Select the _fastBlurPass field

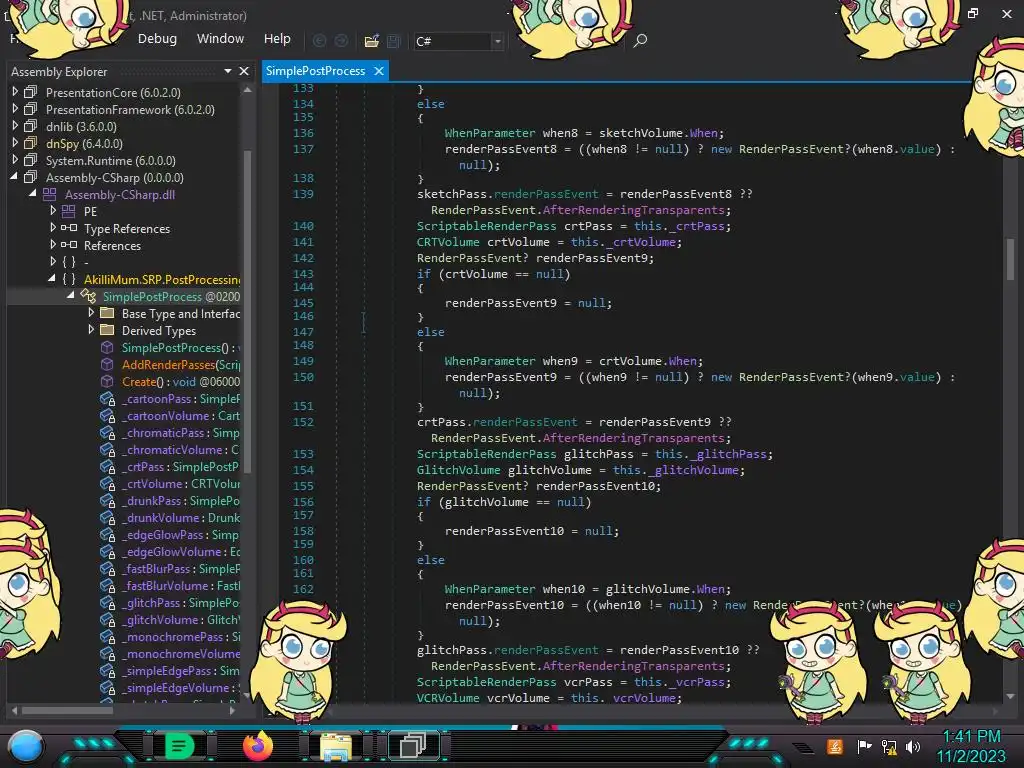[x=181, y=568]
